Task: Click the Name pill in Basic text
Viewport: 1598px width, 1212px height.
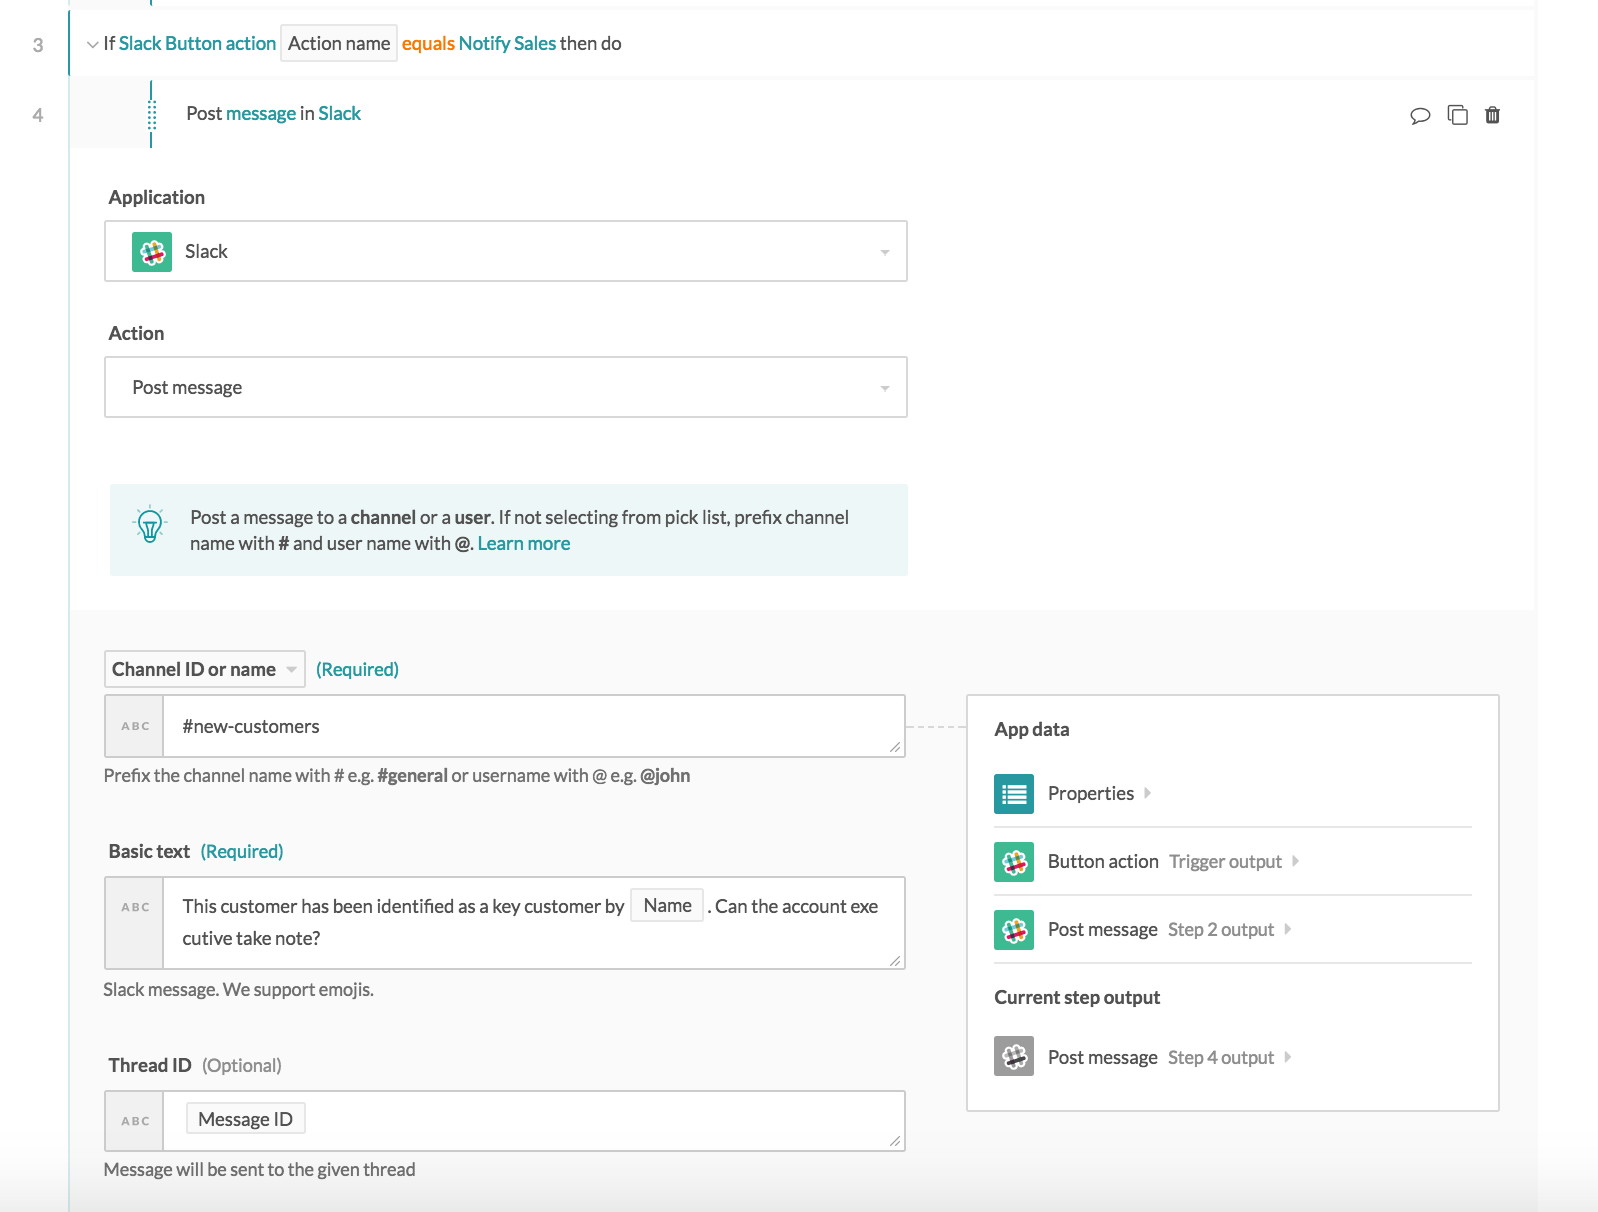Action: [x=667, y=906]
